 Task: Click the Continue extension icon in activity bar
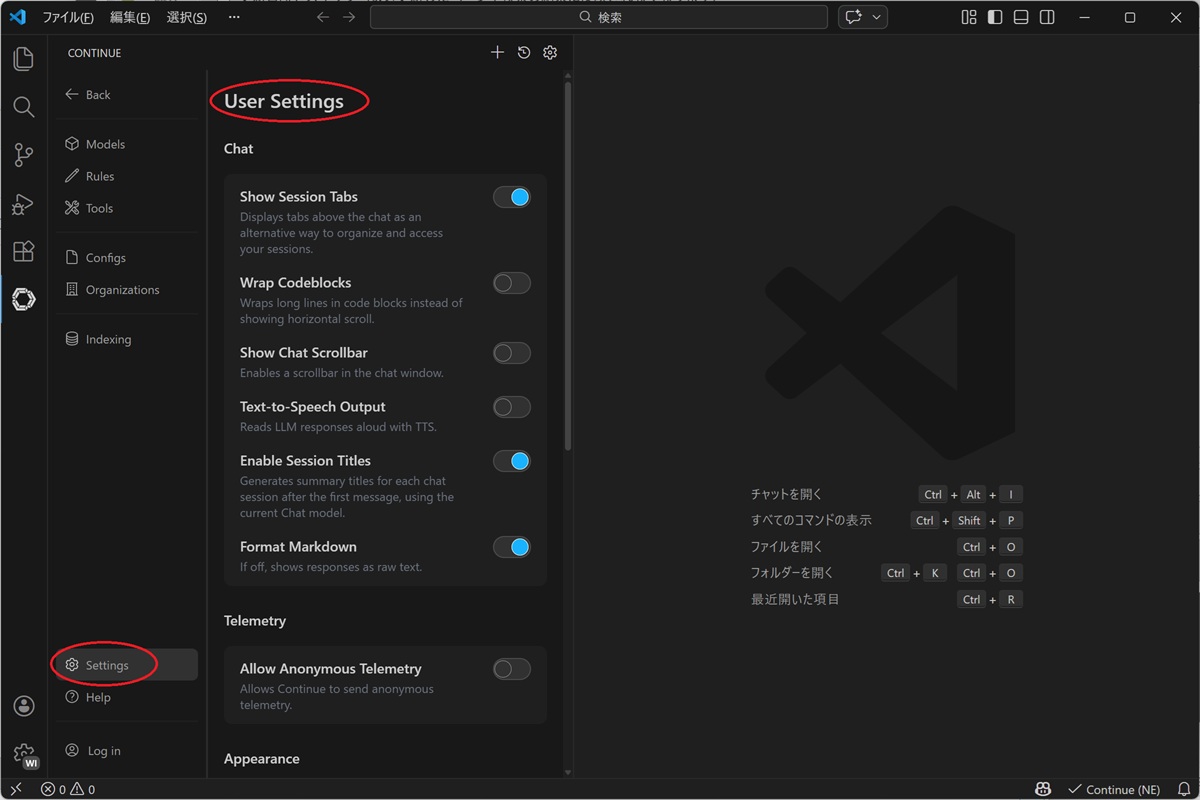click(23, 299)
